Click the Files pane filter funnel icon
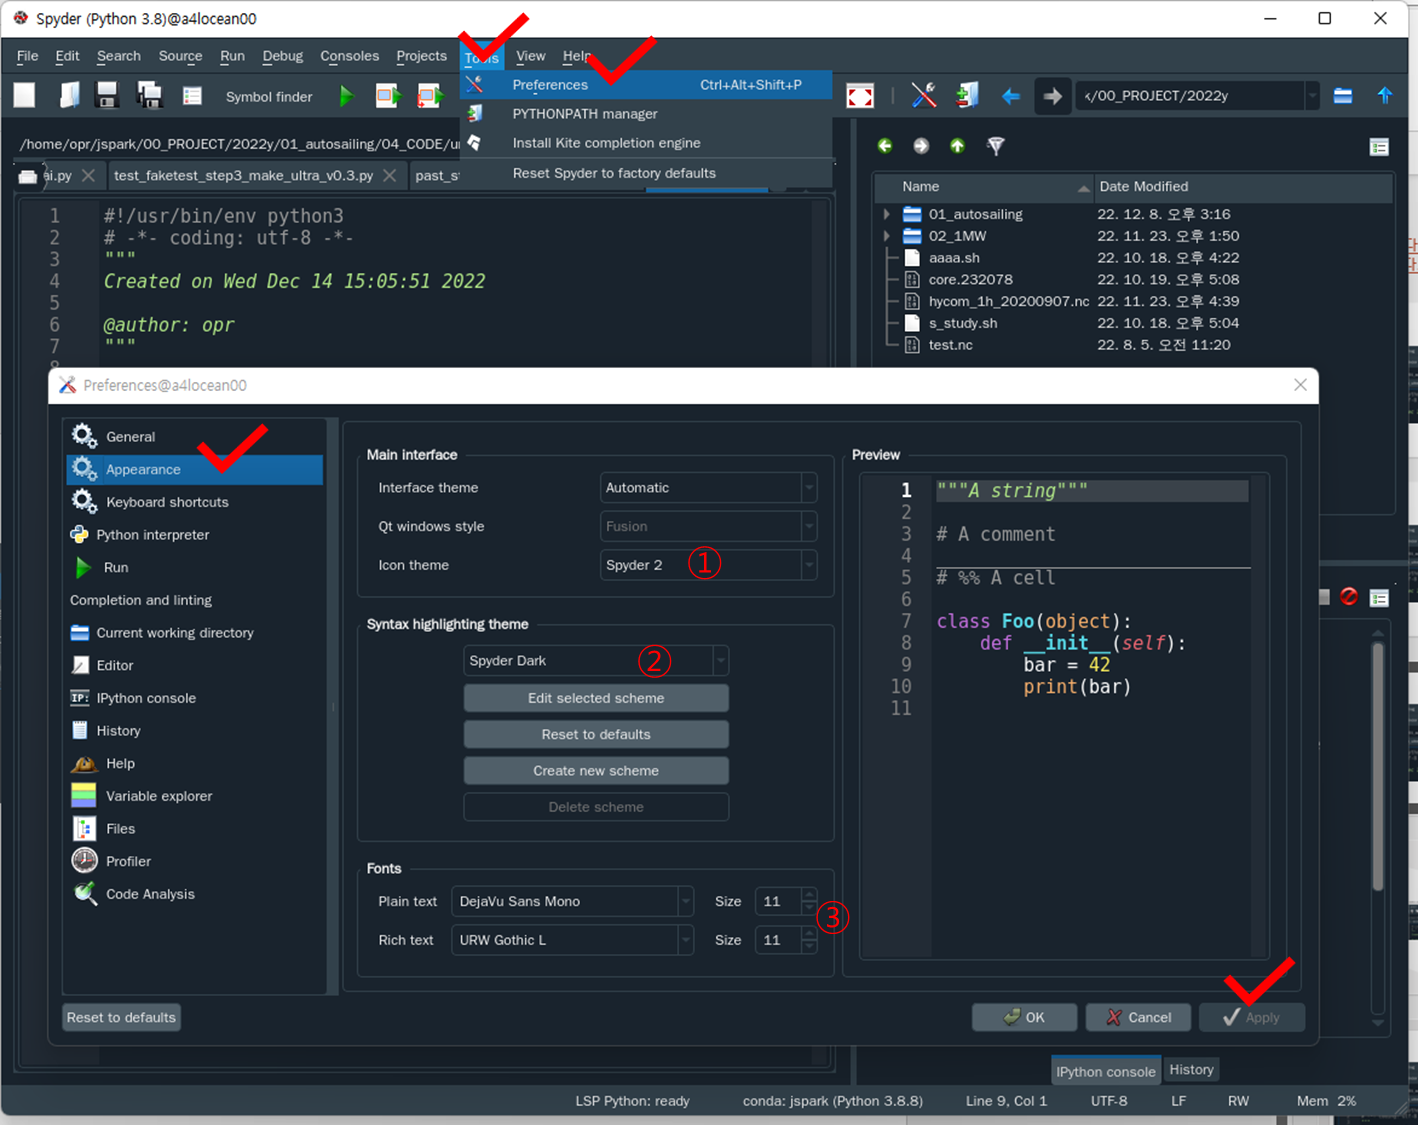 click(995, 146)
